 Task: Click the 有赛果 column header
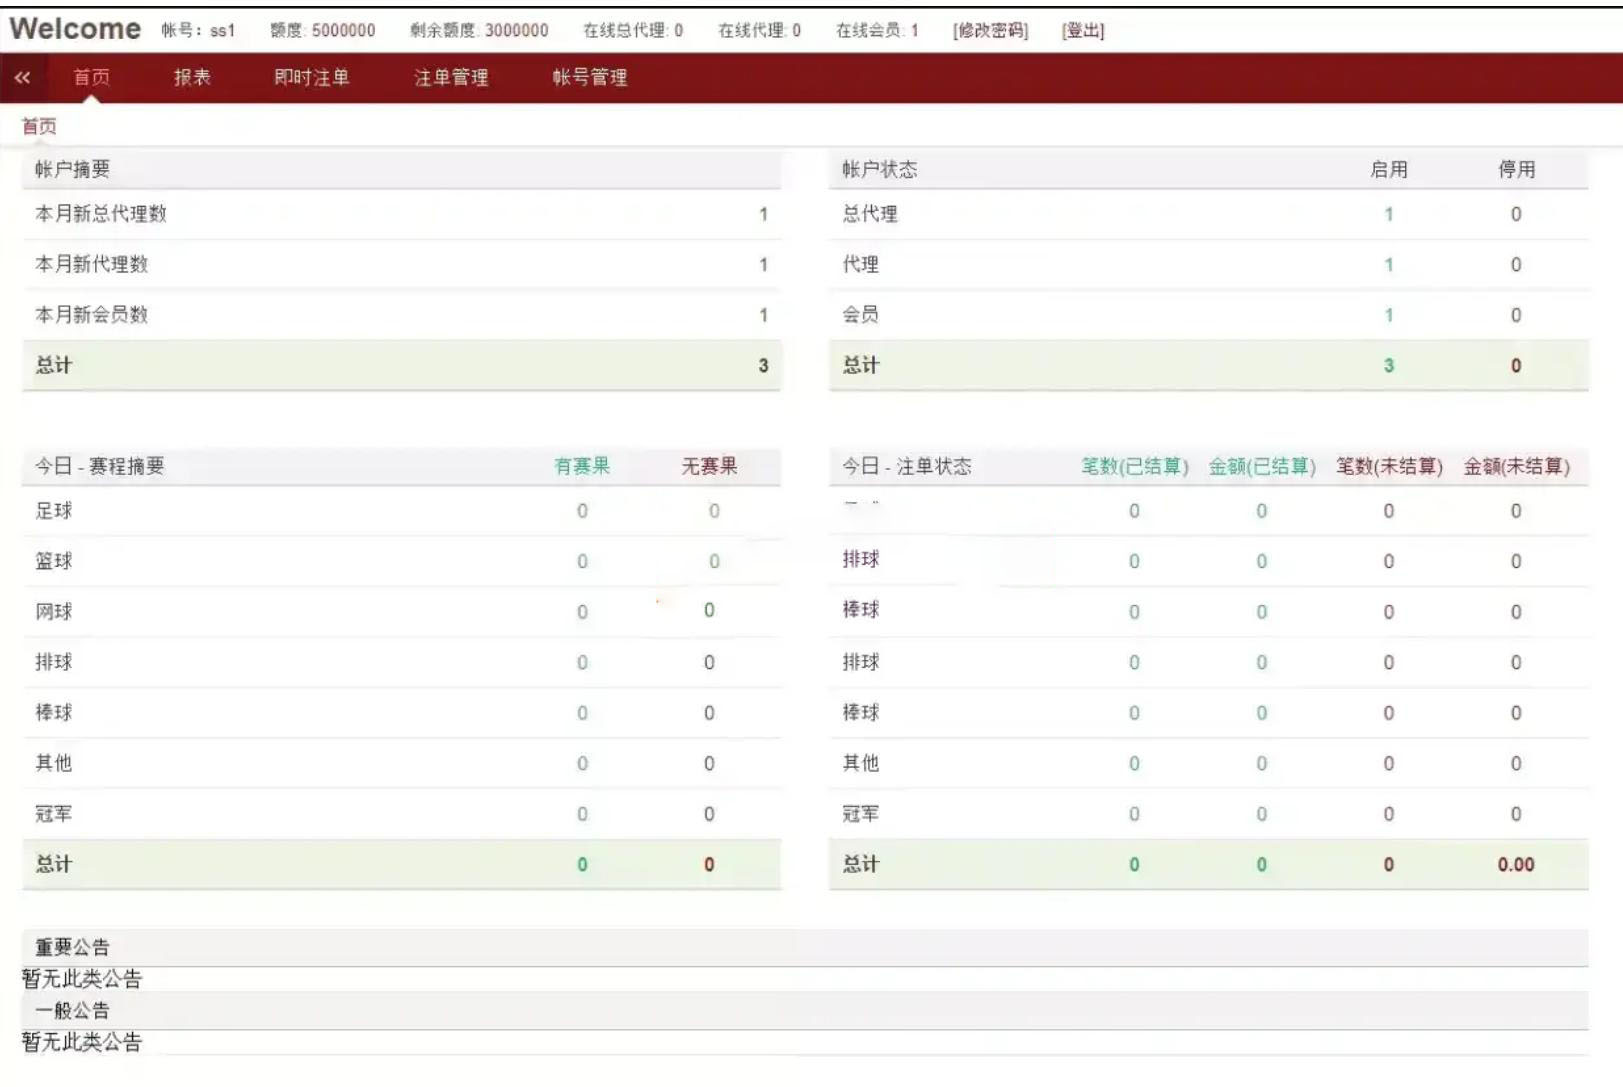tap(582, 466)
